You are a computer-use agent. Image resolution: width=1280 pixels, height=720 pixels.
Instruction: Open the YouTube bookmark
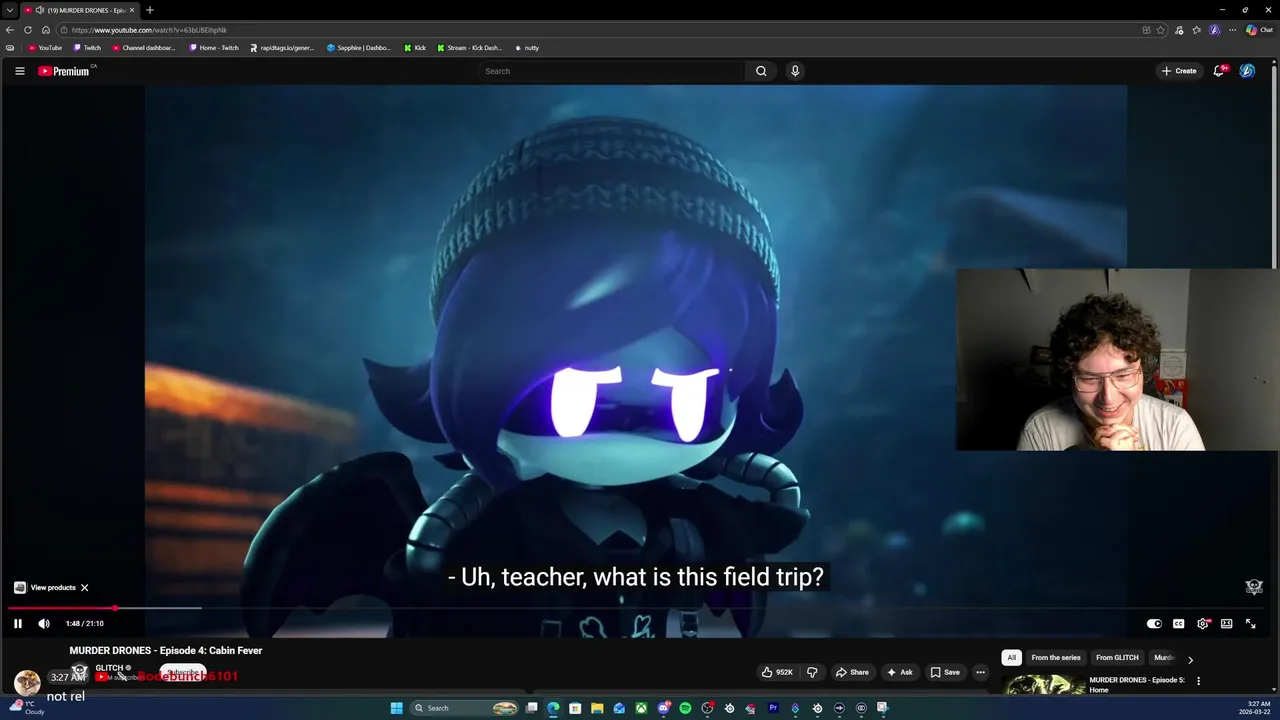point(45,48)
